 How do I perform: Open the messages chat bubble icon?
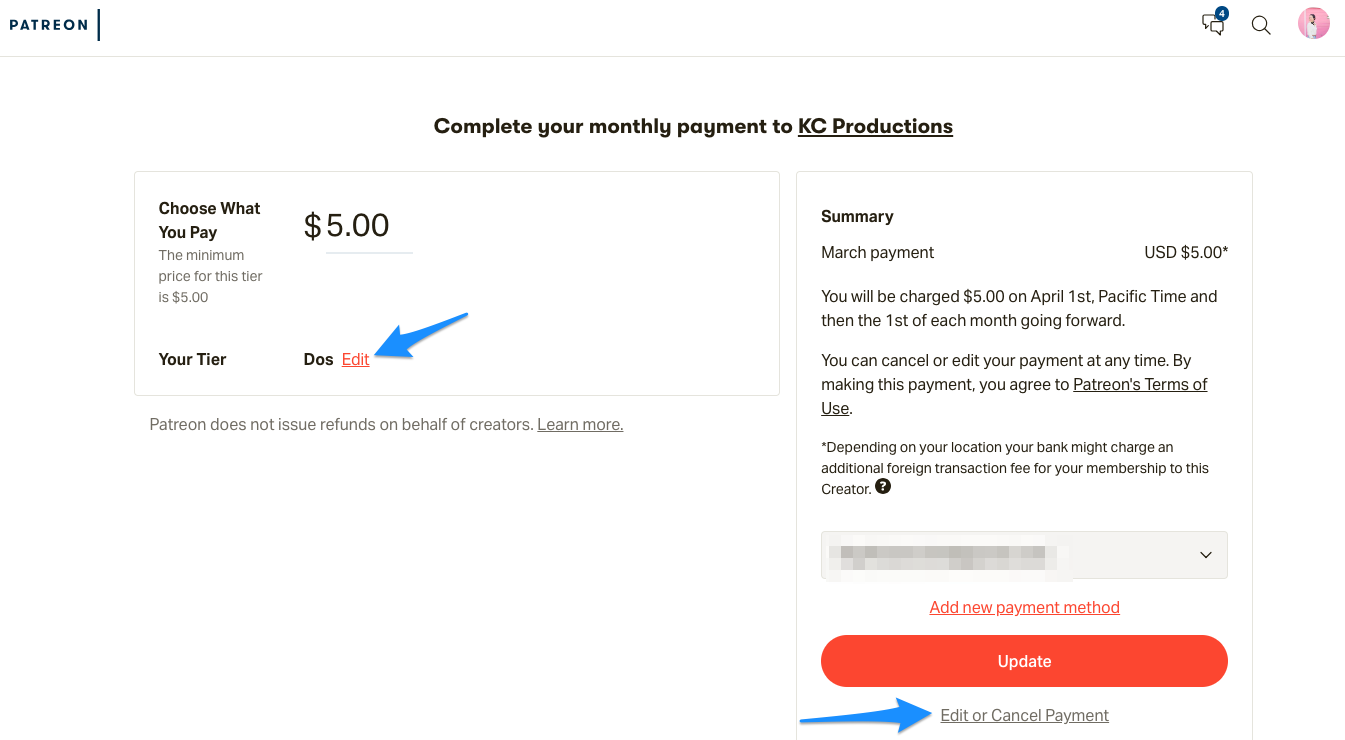click(x=1212, y=26)
